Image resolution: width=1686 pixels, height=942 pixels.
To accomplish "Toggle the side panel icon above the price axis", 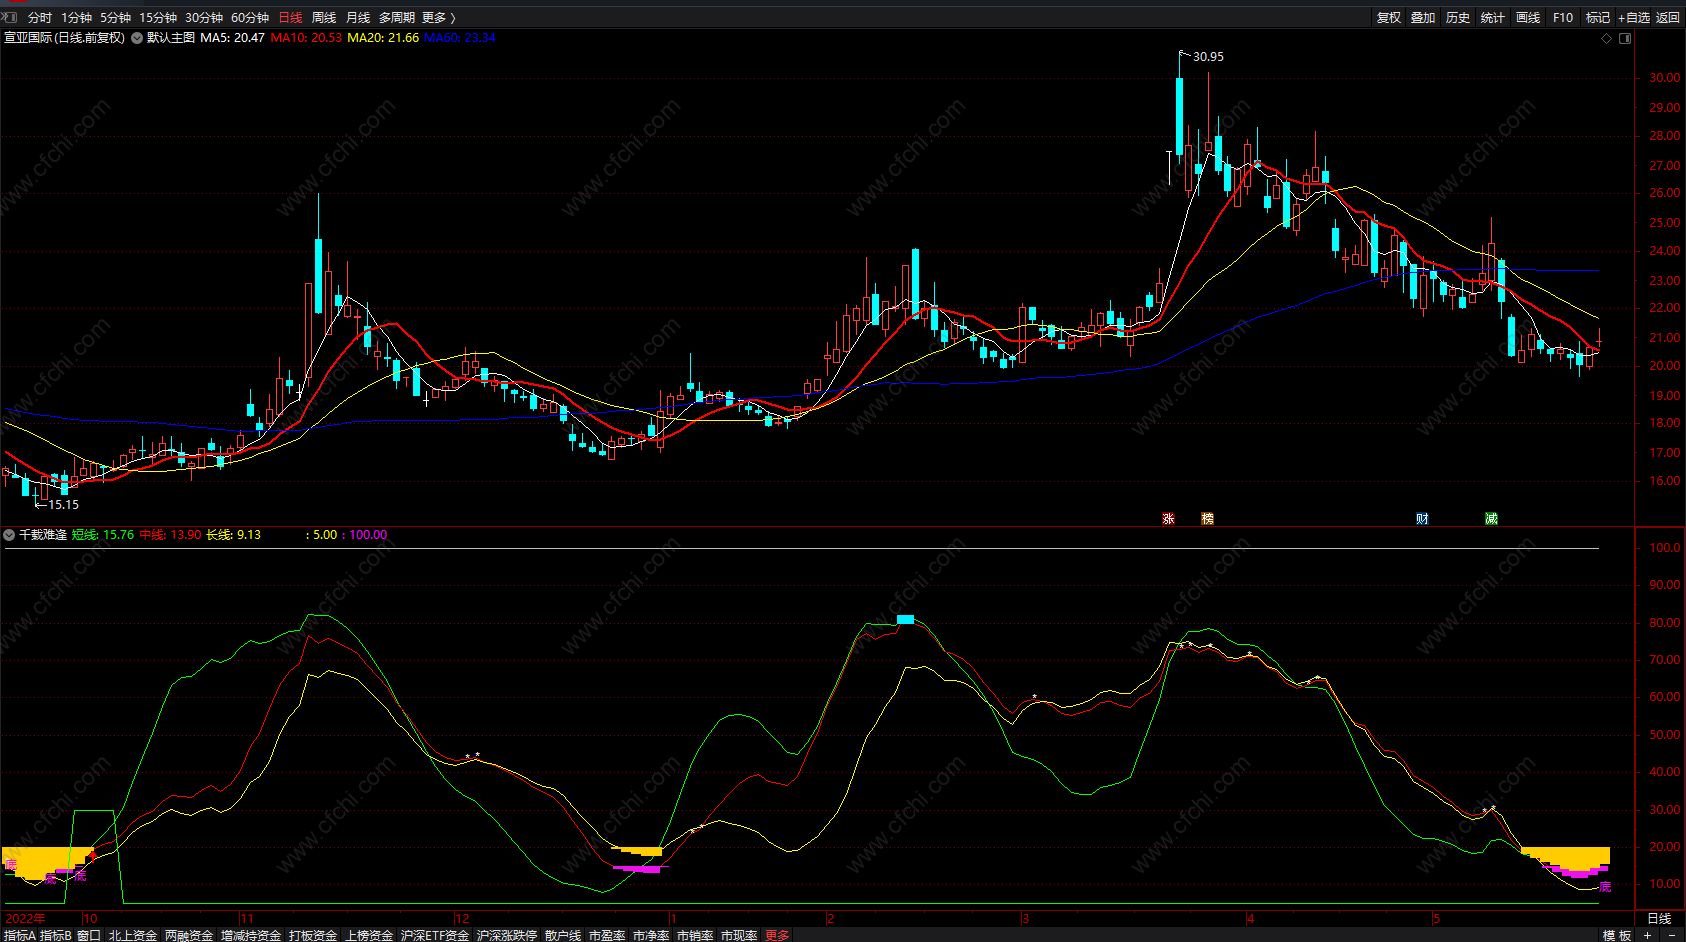I will pos(1625,38).
